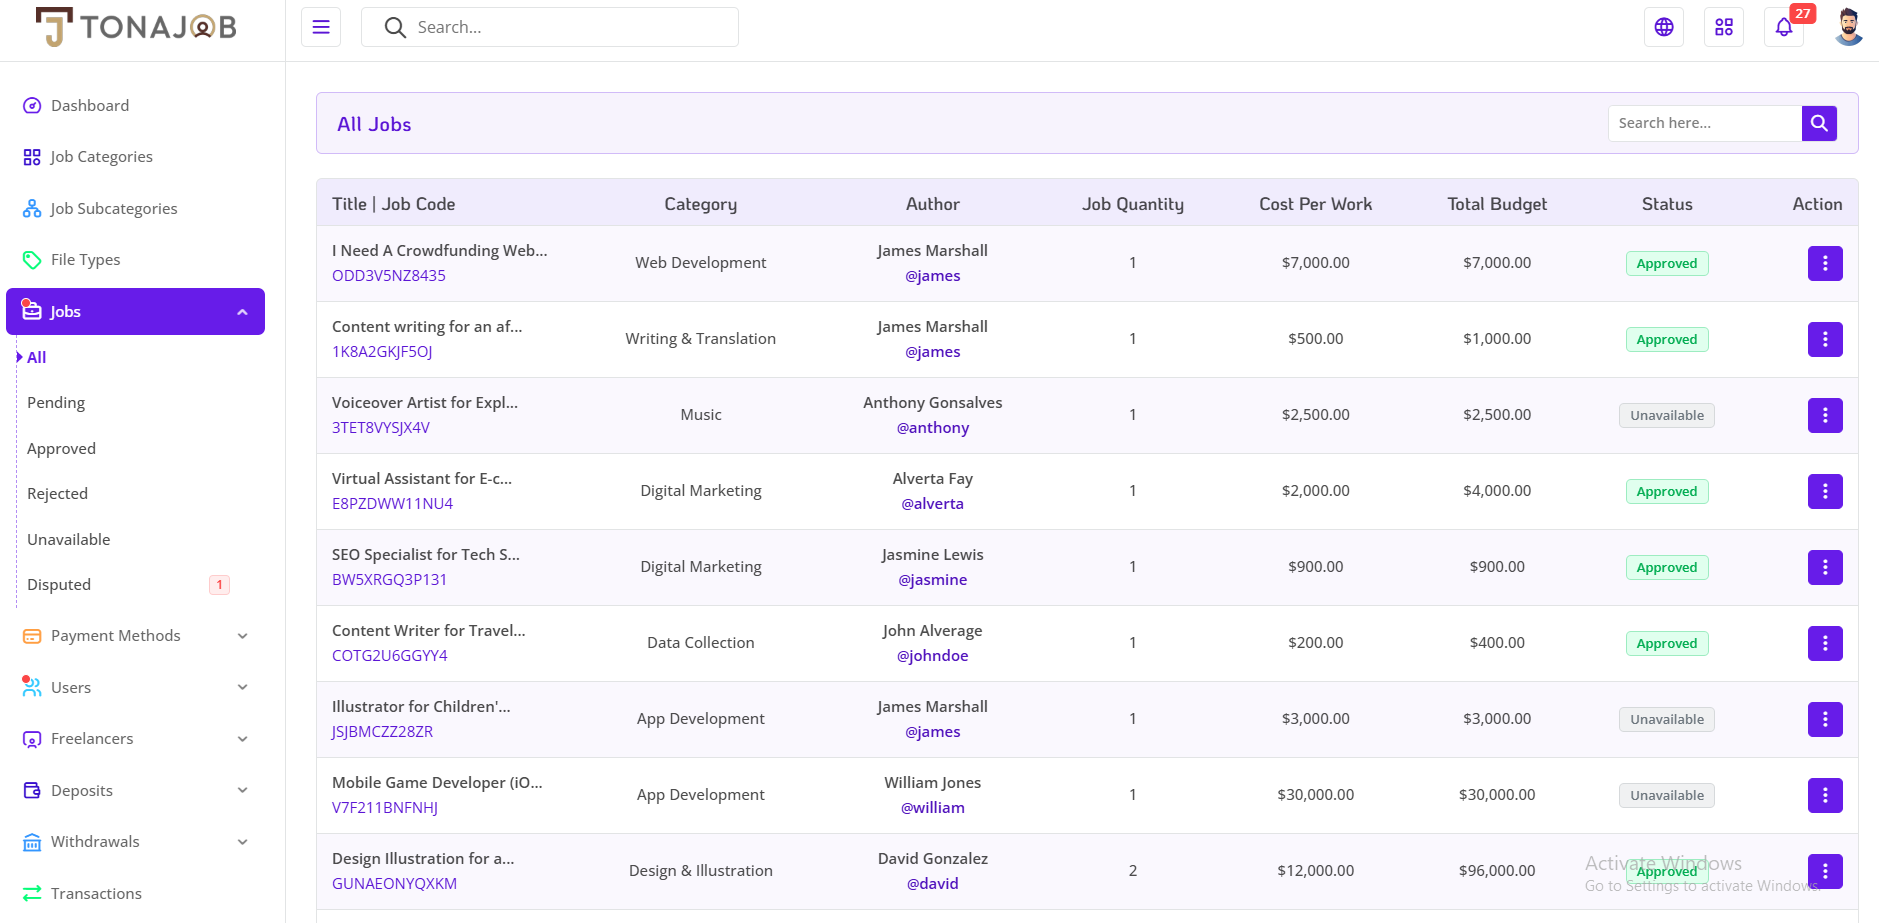1879x923 pixels.
Task: Open action menu for Mobile Game Developer job
Action: [x=1825, y=795]
